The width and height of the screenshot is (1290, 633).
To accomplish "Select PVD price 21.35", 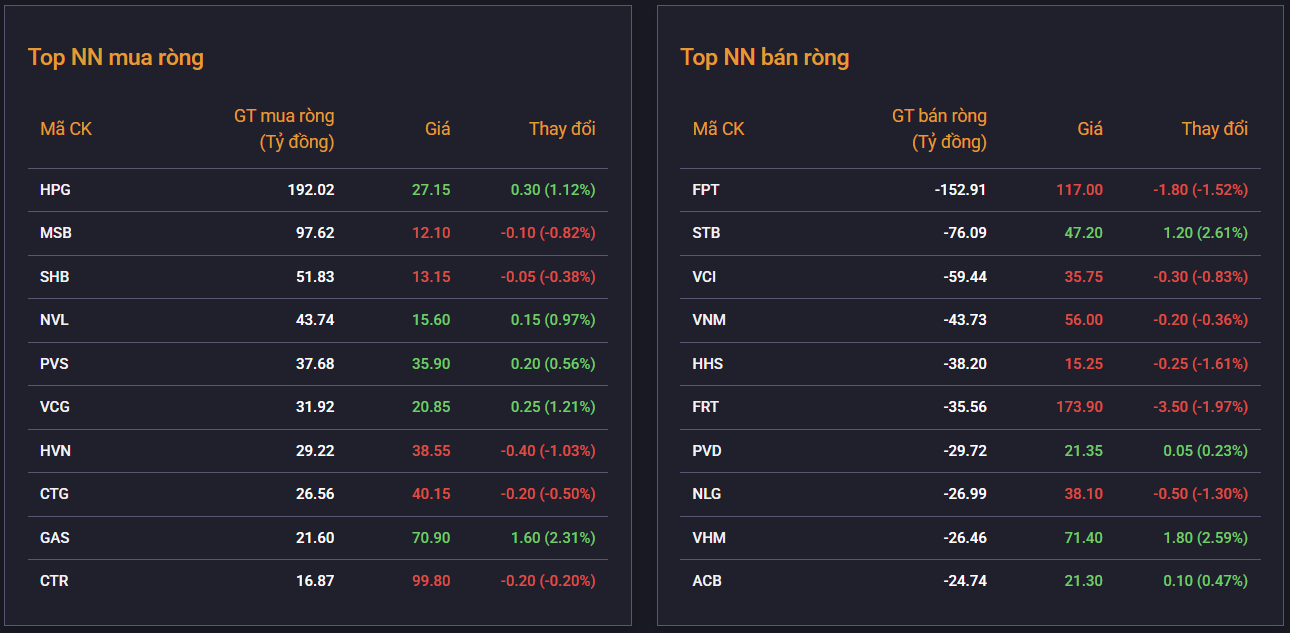I will (1083, 451).
